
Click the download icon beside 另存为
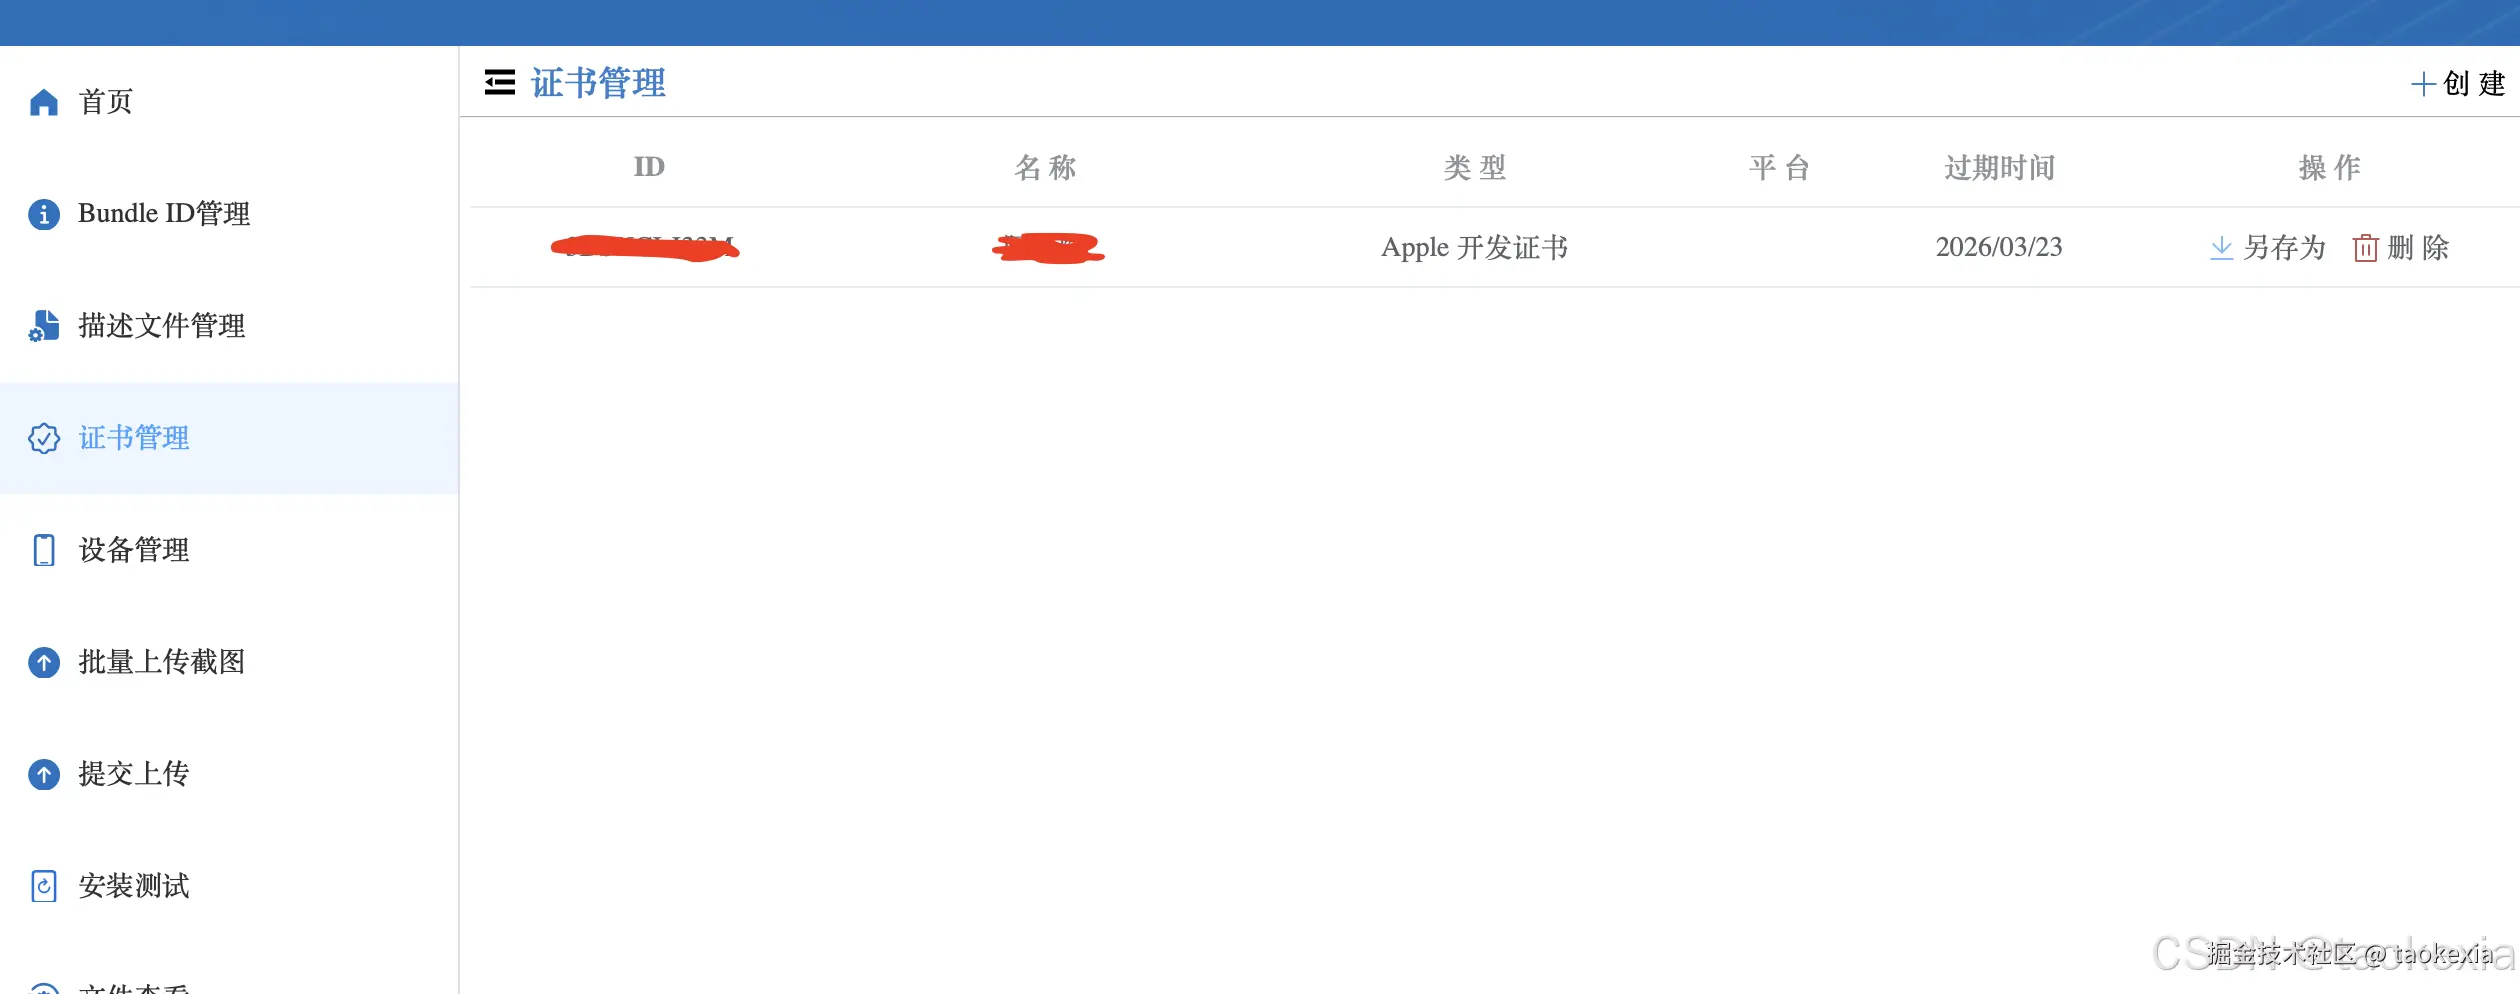2220,248
